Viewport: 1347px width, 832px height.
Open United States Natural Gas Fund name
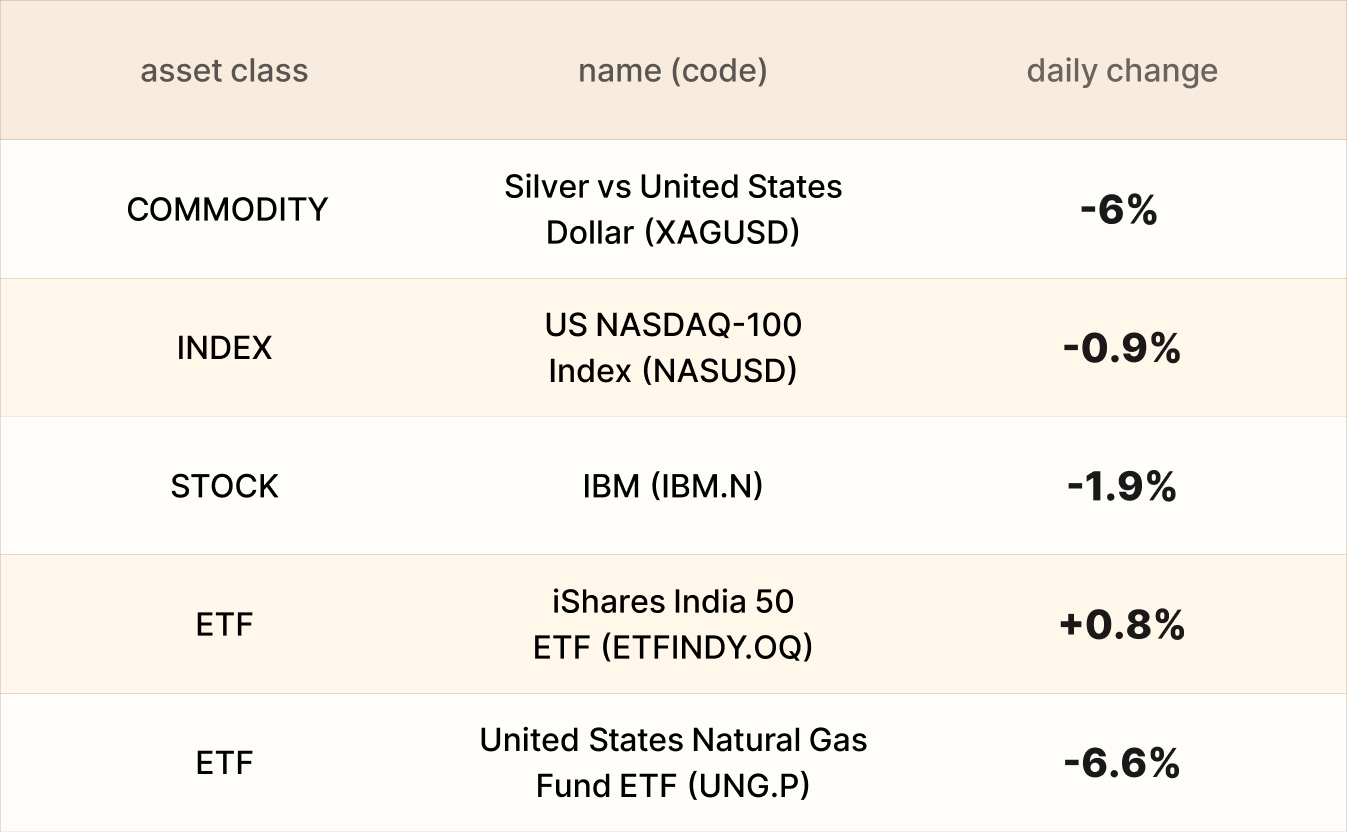pyautogui.click(x=673, y=762)
